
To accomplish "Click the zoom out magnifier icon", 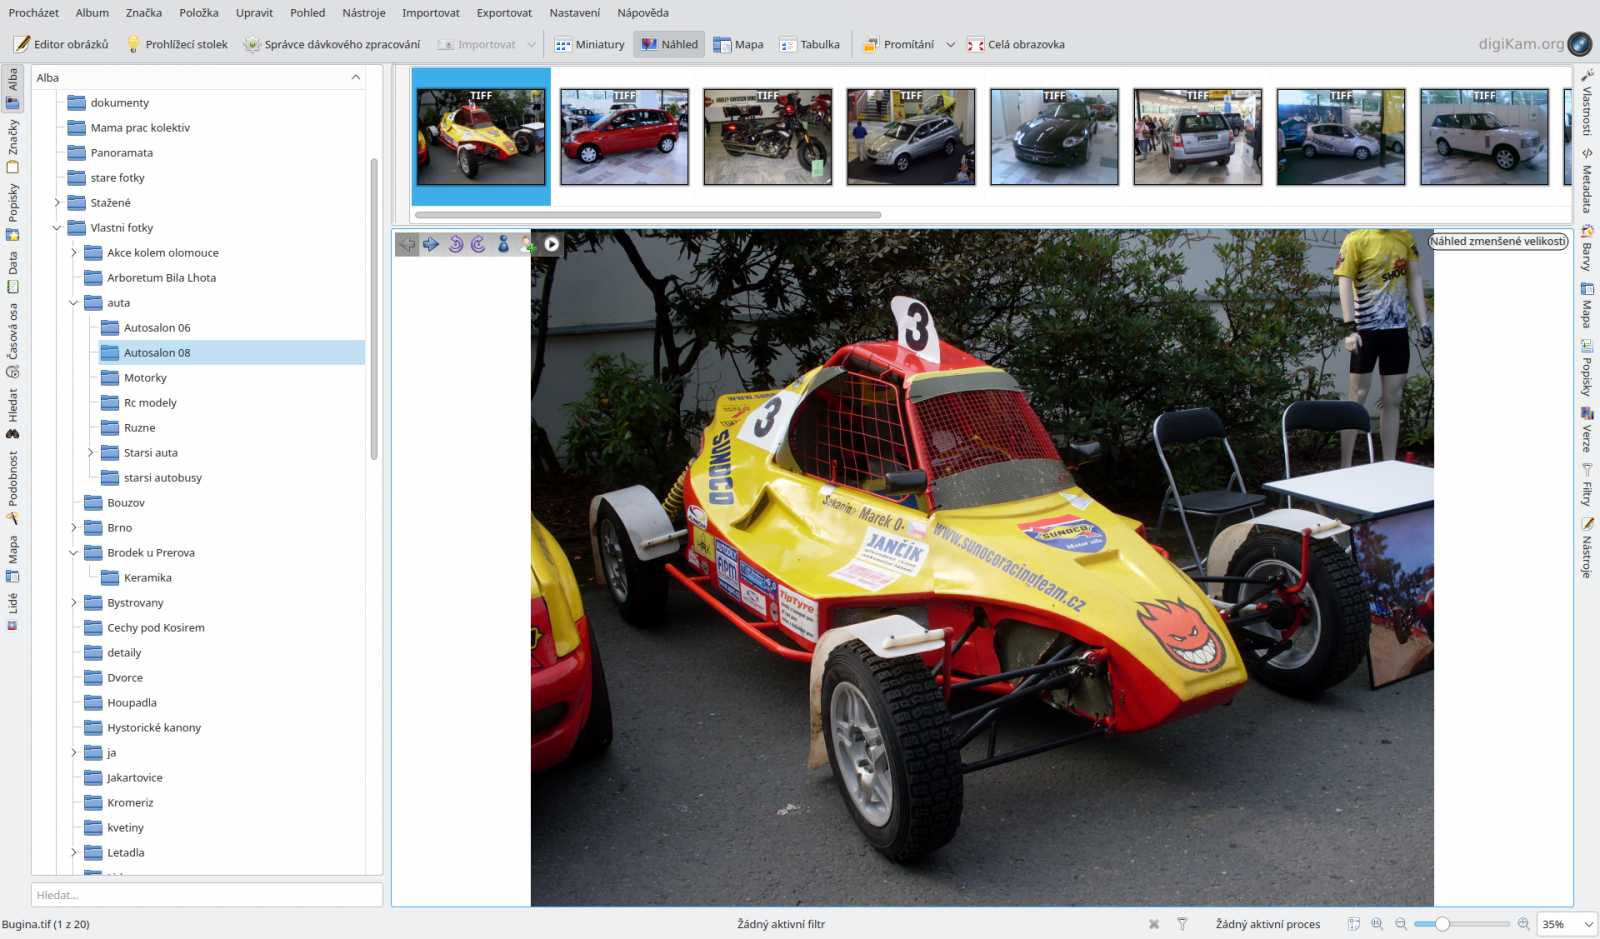I will tap(1401, 924).
